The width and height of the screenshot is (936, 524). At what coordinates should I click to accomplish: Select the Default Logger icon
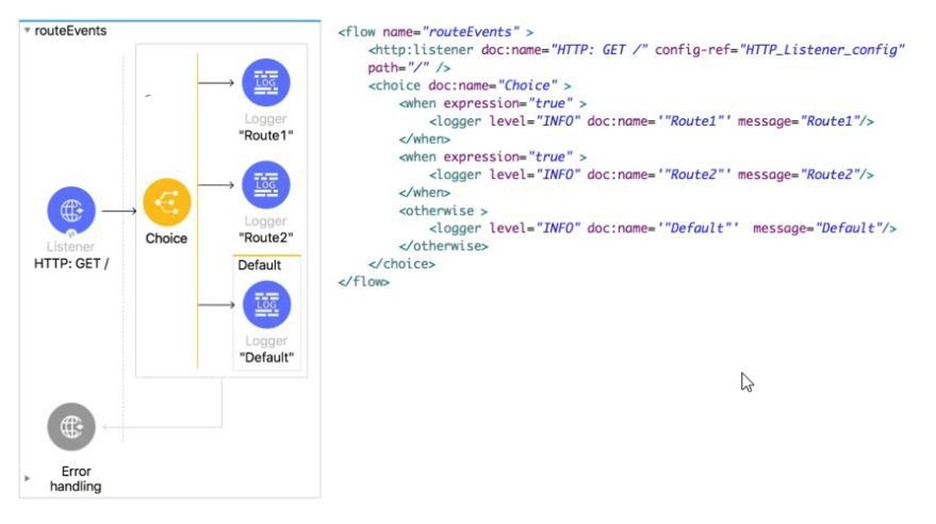point(266,305)
